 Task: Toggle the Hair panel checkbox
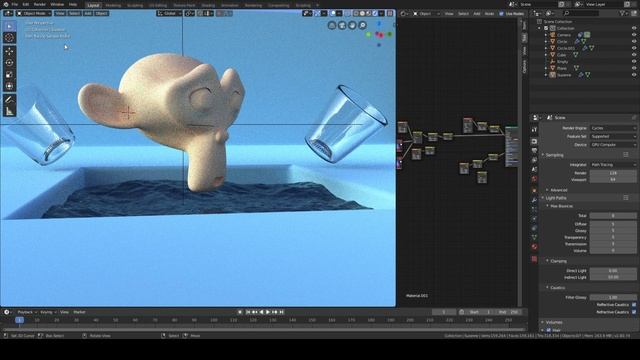point(549,330)
